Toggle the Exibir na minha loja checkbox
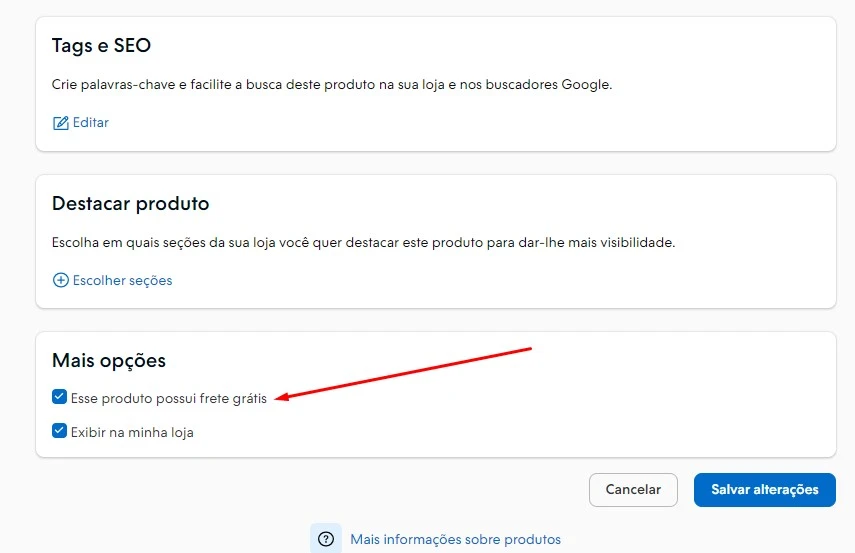Image resolution: width=855 pixels, height=553 pixels. tap(59, 432)
